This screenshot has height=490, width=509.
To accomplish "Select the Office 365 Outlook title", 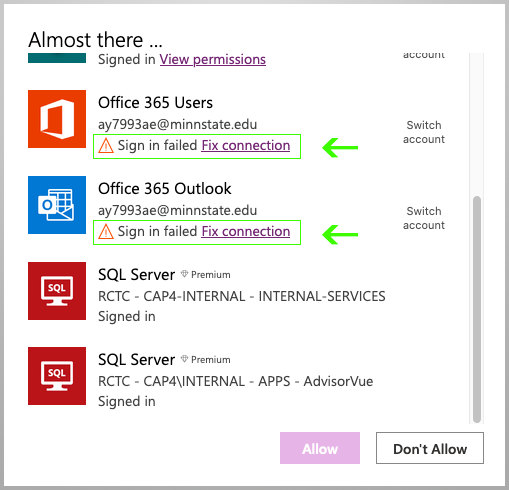I will pyautogui.click(x=165, y=189).
